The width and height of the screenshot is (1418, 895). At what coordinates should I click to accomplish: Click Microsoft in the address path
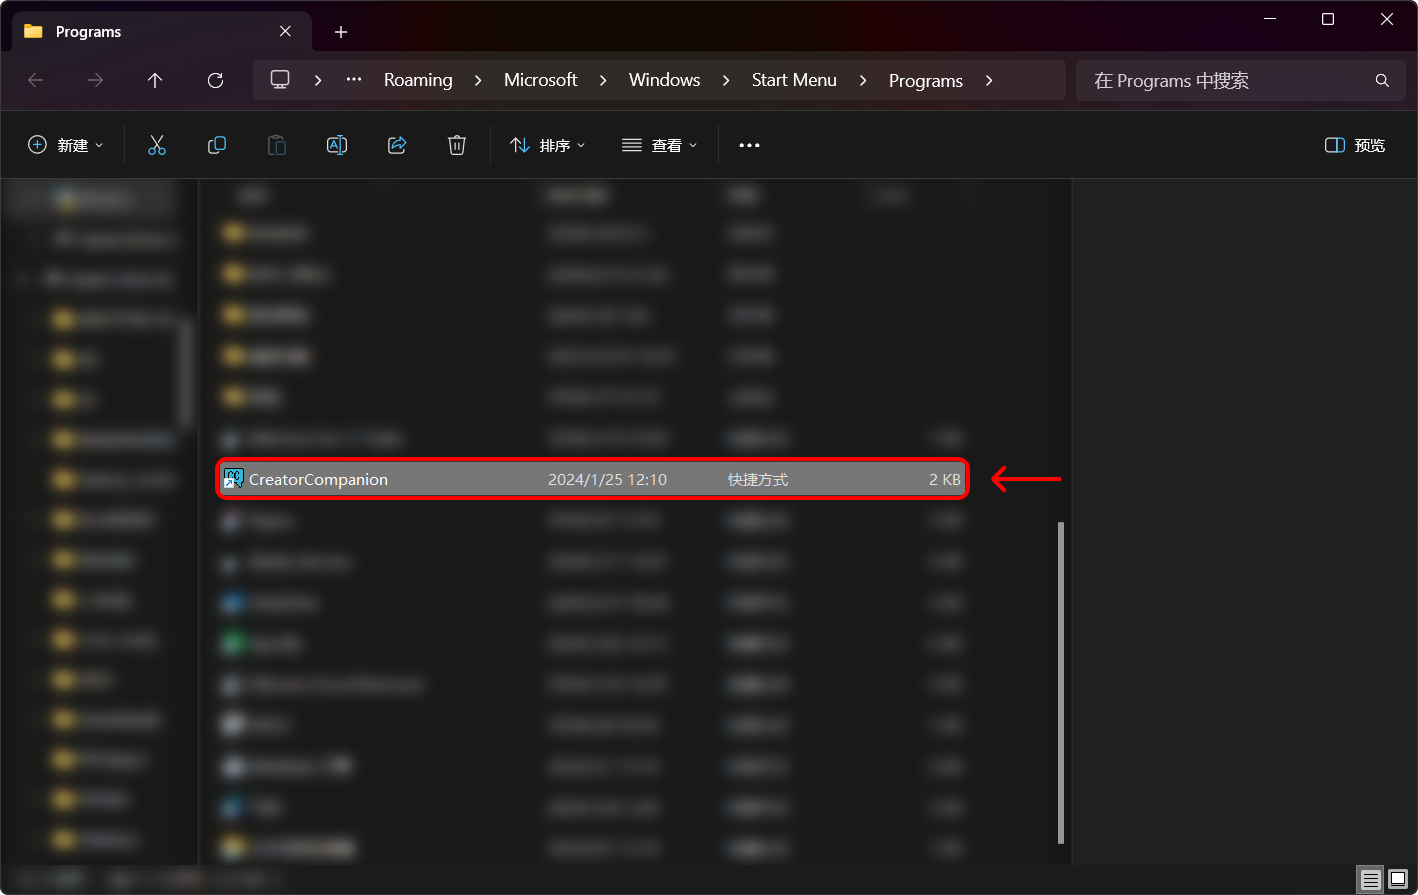(541, 80)
